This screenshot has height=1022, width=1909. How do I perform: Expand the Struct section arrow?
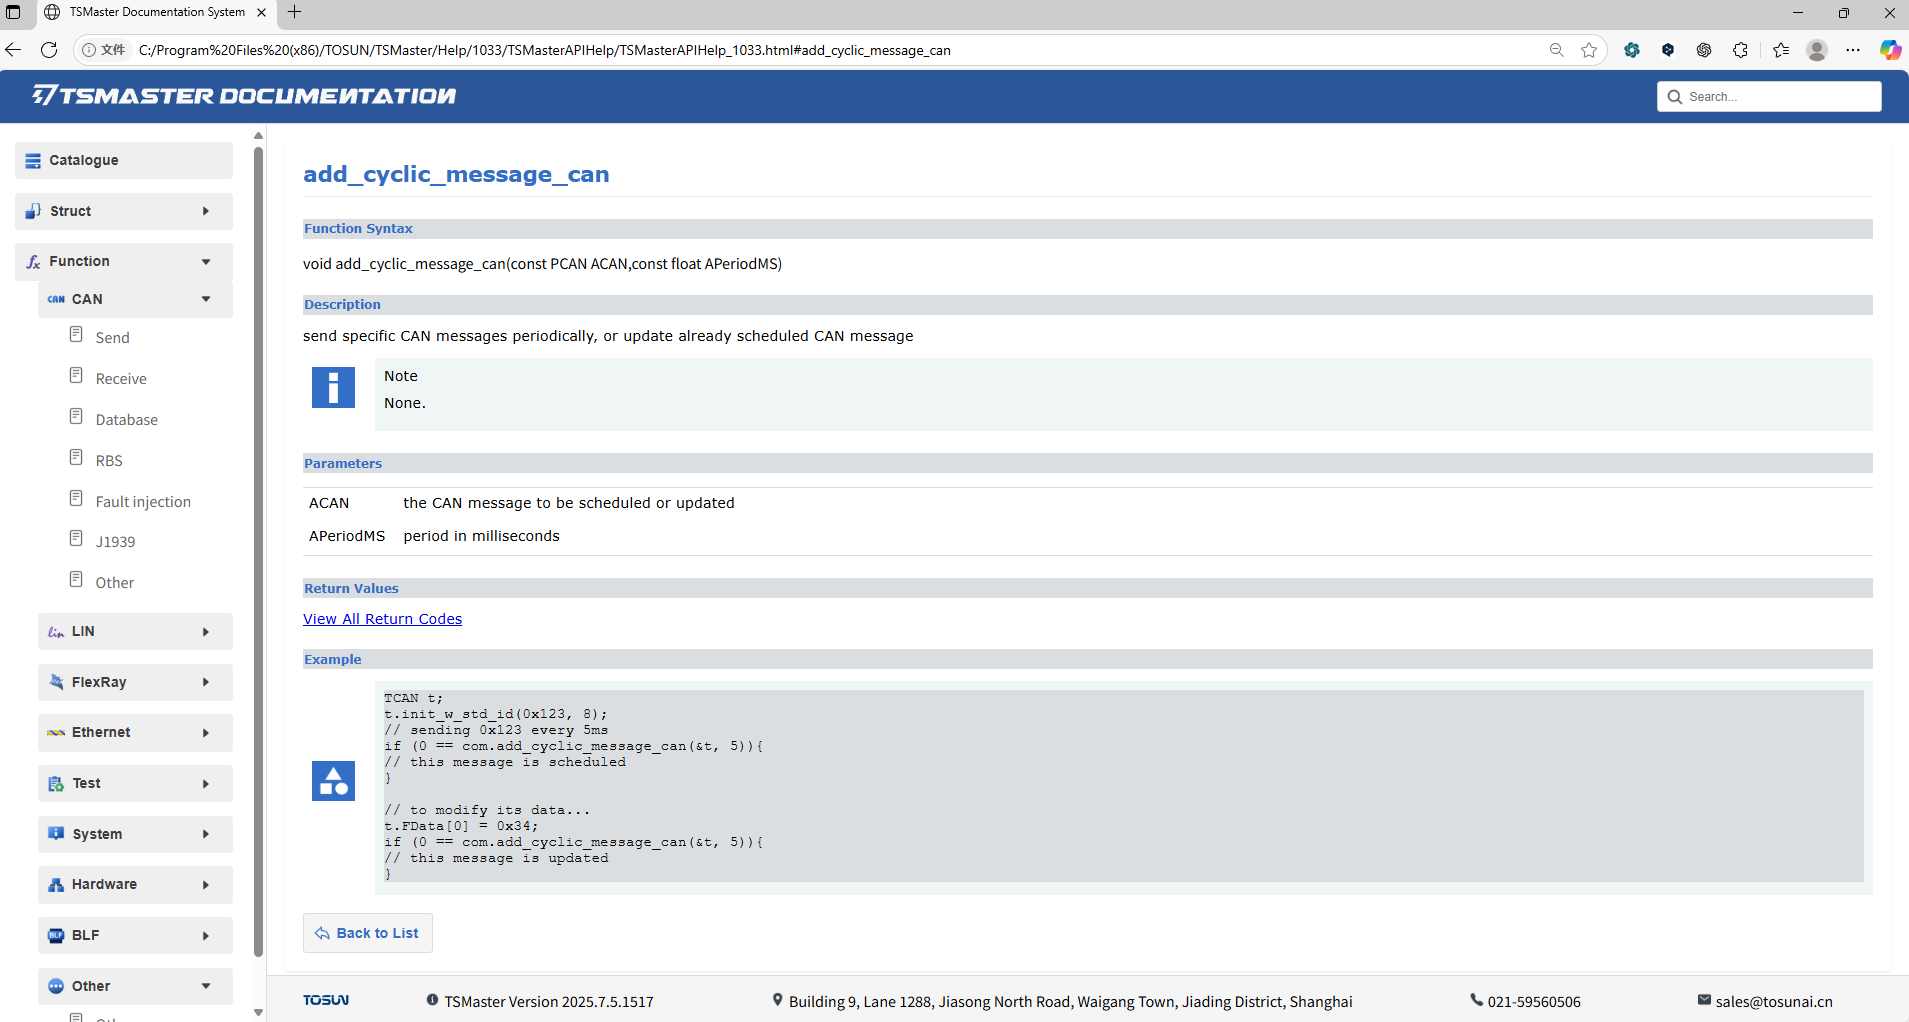[x=206, y=211]
